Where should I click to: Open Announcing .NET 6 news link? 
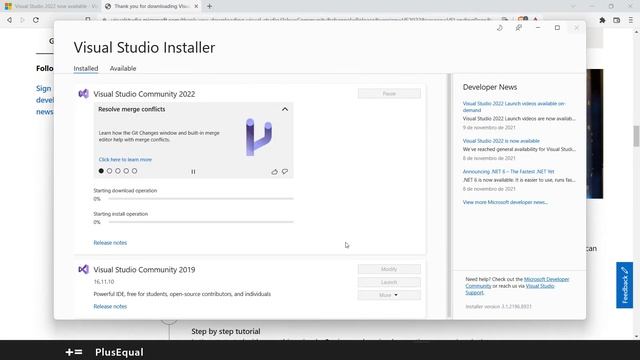pyautogui.click(x=509, y=171)
